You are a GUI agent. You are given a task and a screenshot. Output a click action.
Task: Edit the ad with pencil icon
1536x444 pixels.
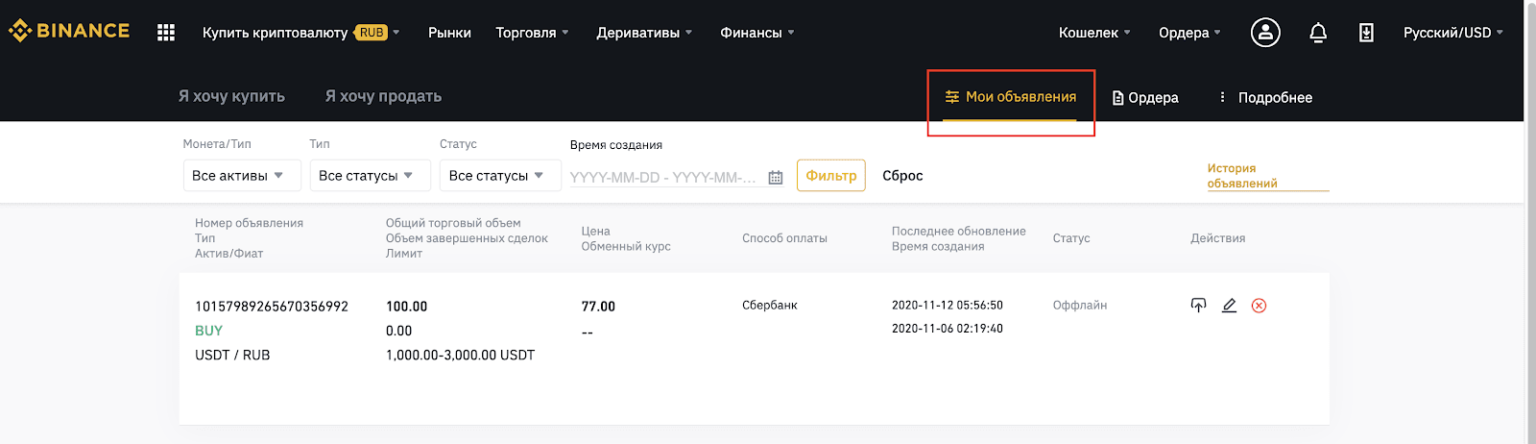1229,306
